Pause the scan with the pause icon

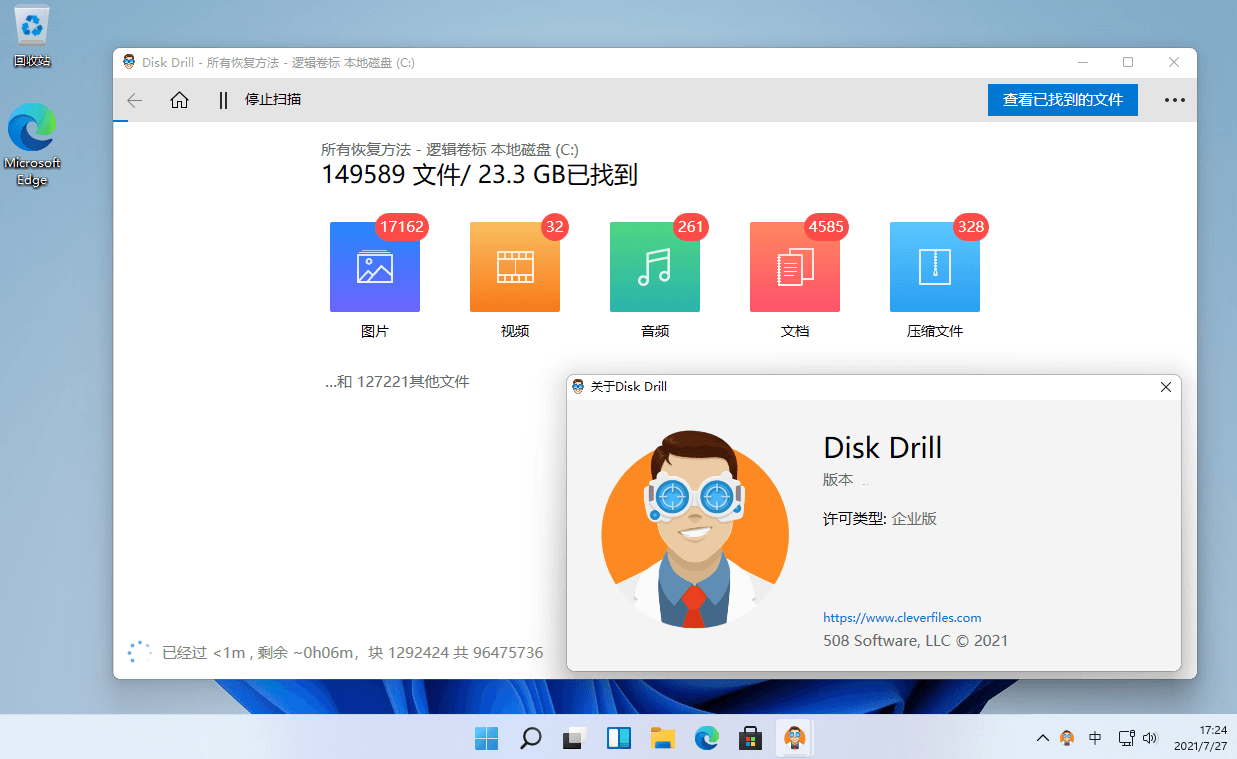coord(223,100)
